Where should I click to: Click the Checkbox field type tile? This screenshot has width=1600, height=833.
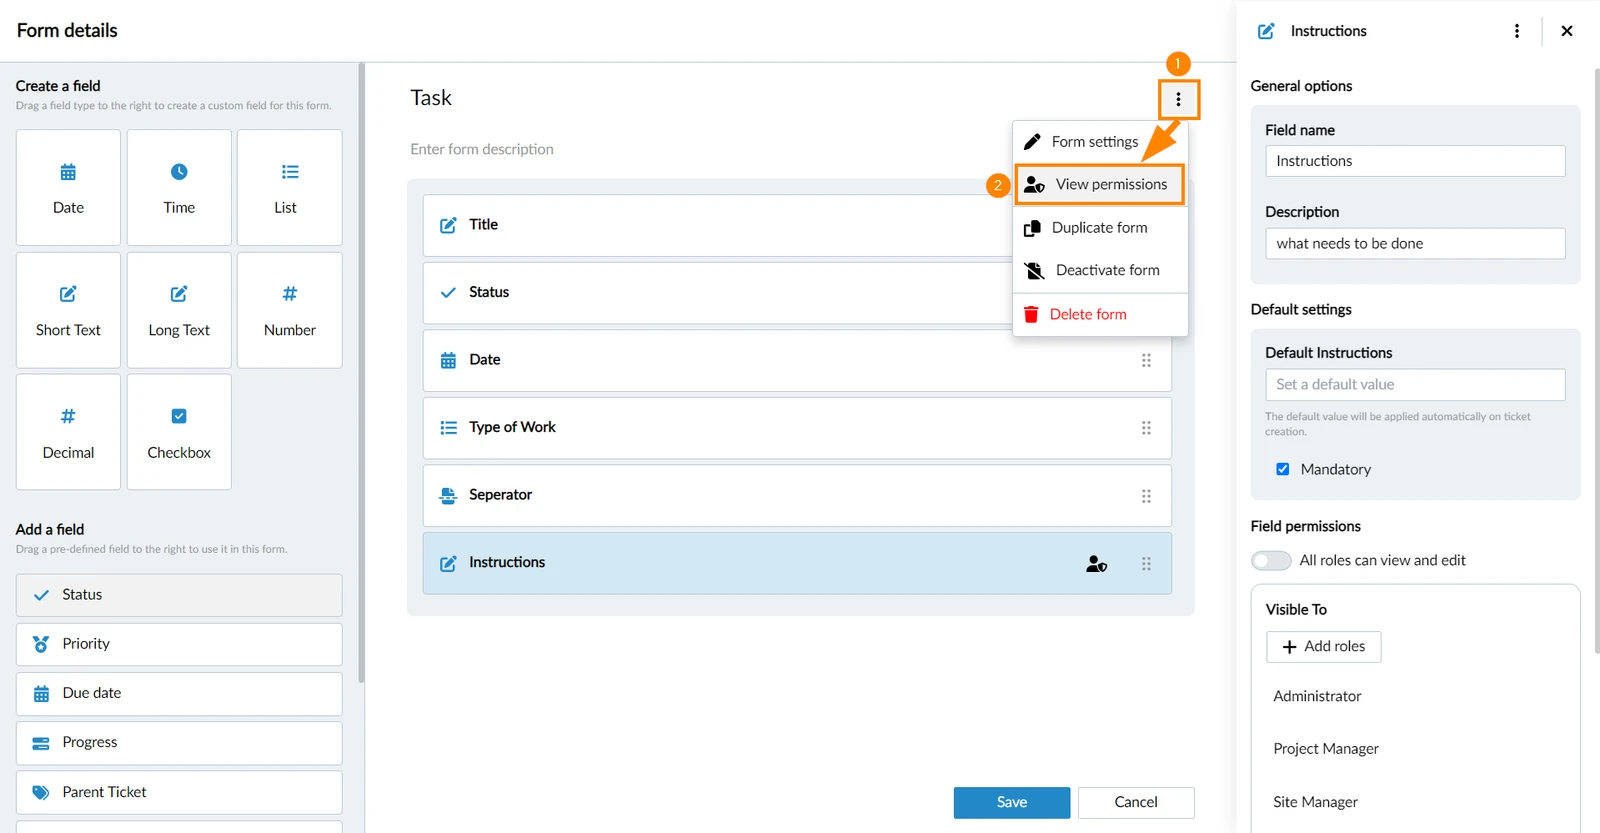179,432
